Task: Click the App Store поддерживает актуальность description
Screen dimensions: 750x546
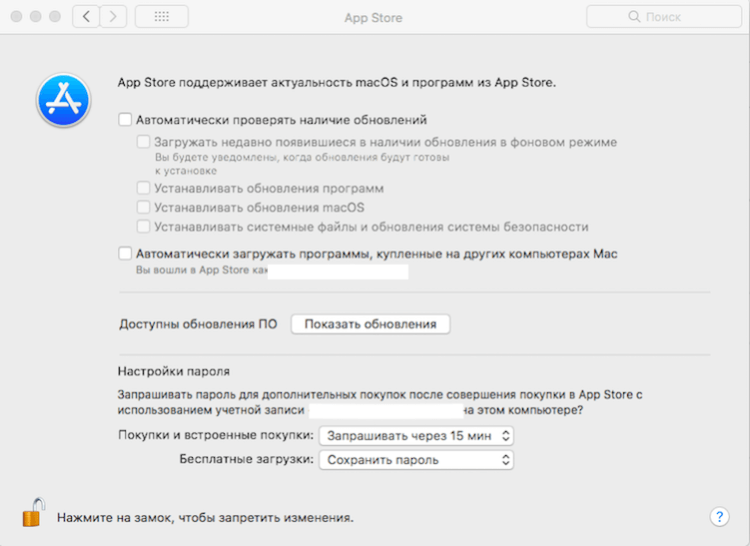Action: pos(337,82)
